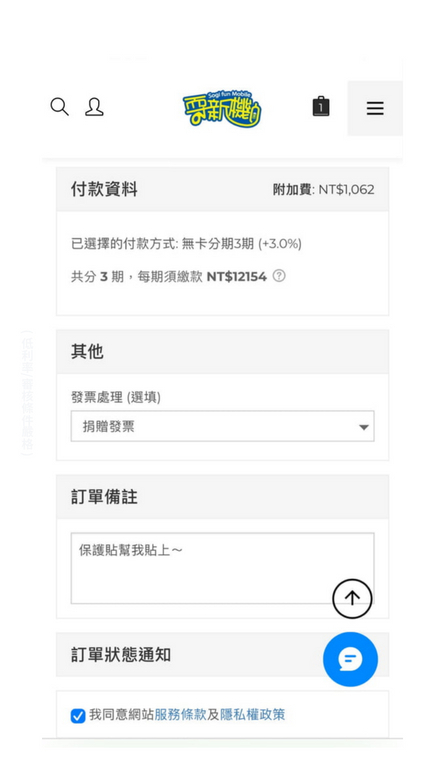Go to the 零新機 logo homepage
The width and height of the screenshot is (445, 770).
pos(222,108)
